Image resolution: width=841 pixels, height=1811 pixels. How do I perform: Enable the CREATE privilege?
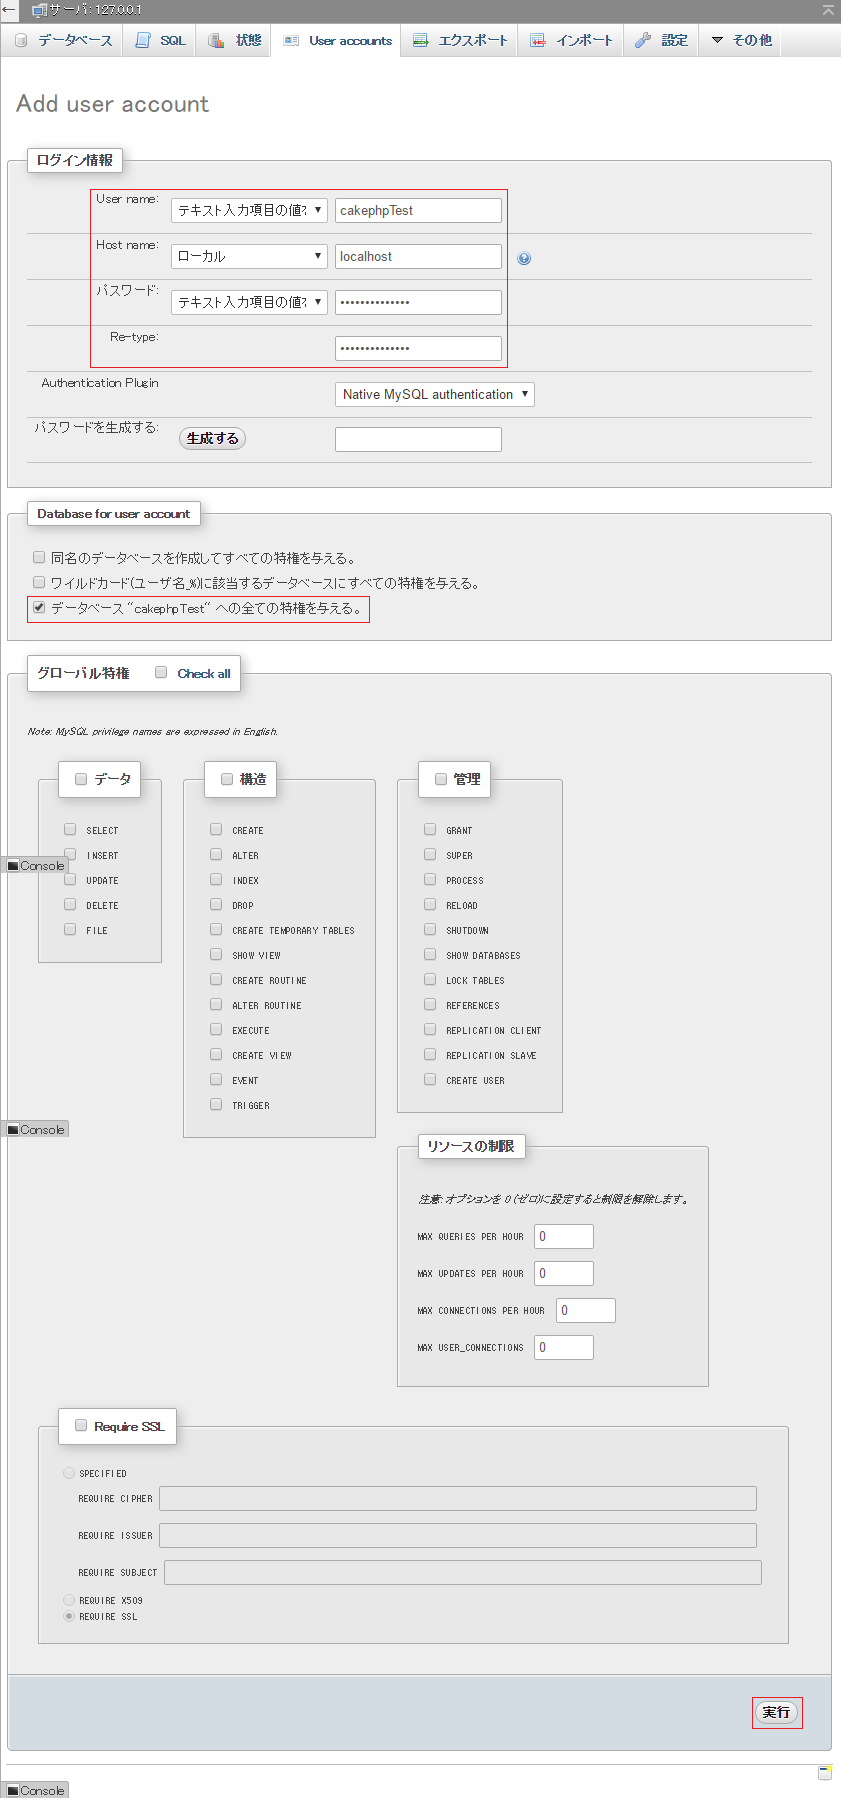pyautogui.click(x=216, y=829)
